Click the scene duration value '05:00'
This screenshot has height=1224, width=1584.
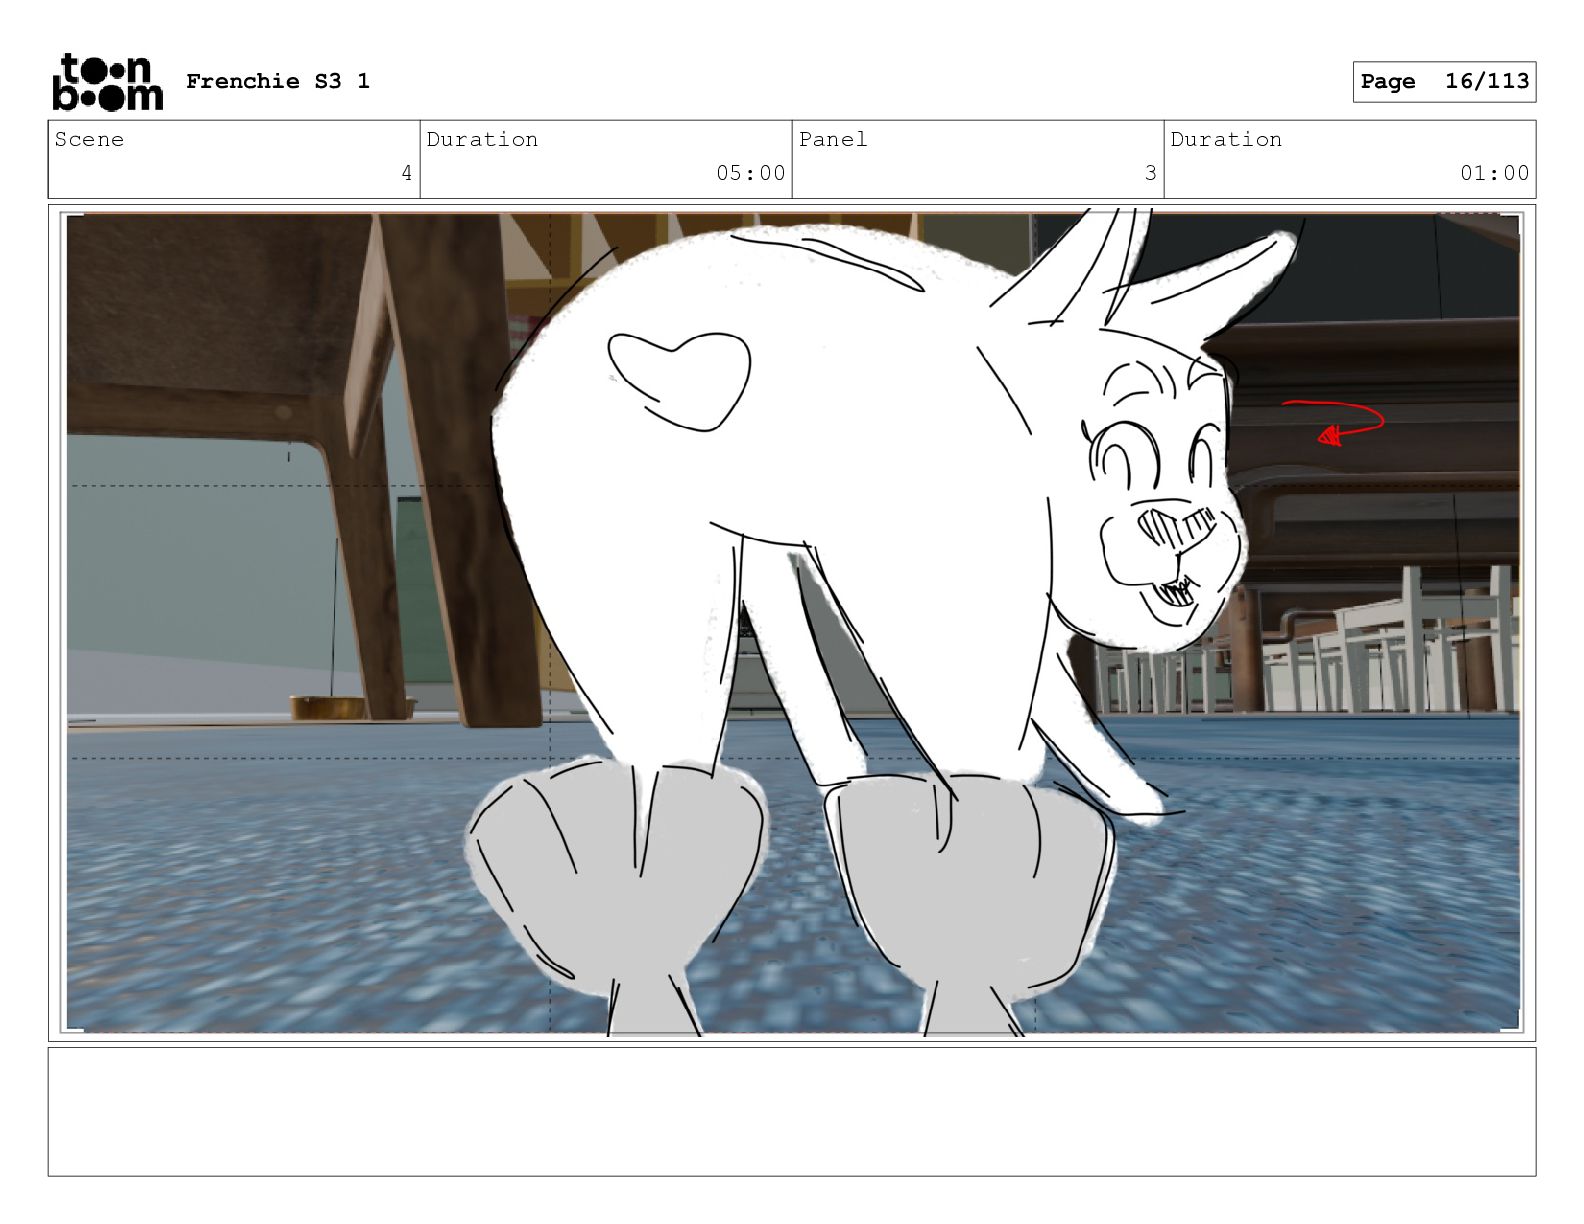(750, 173)
